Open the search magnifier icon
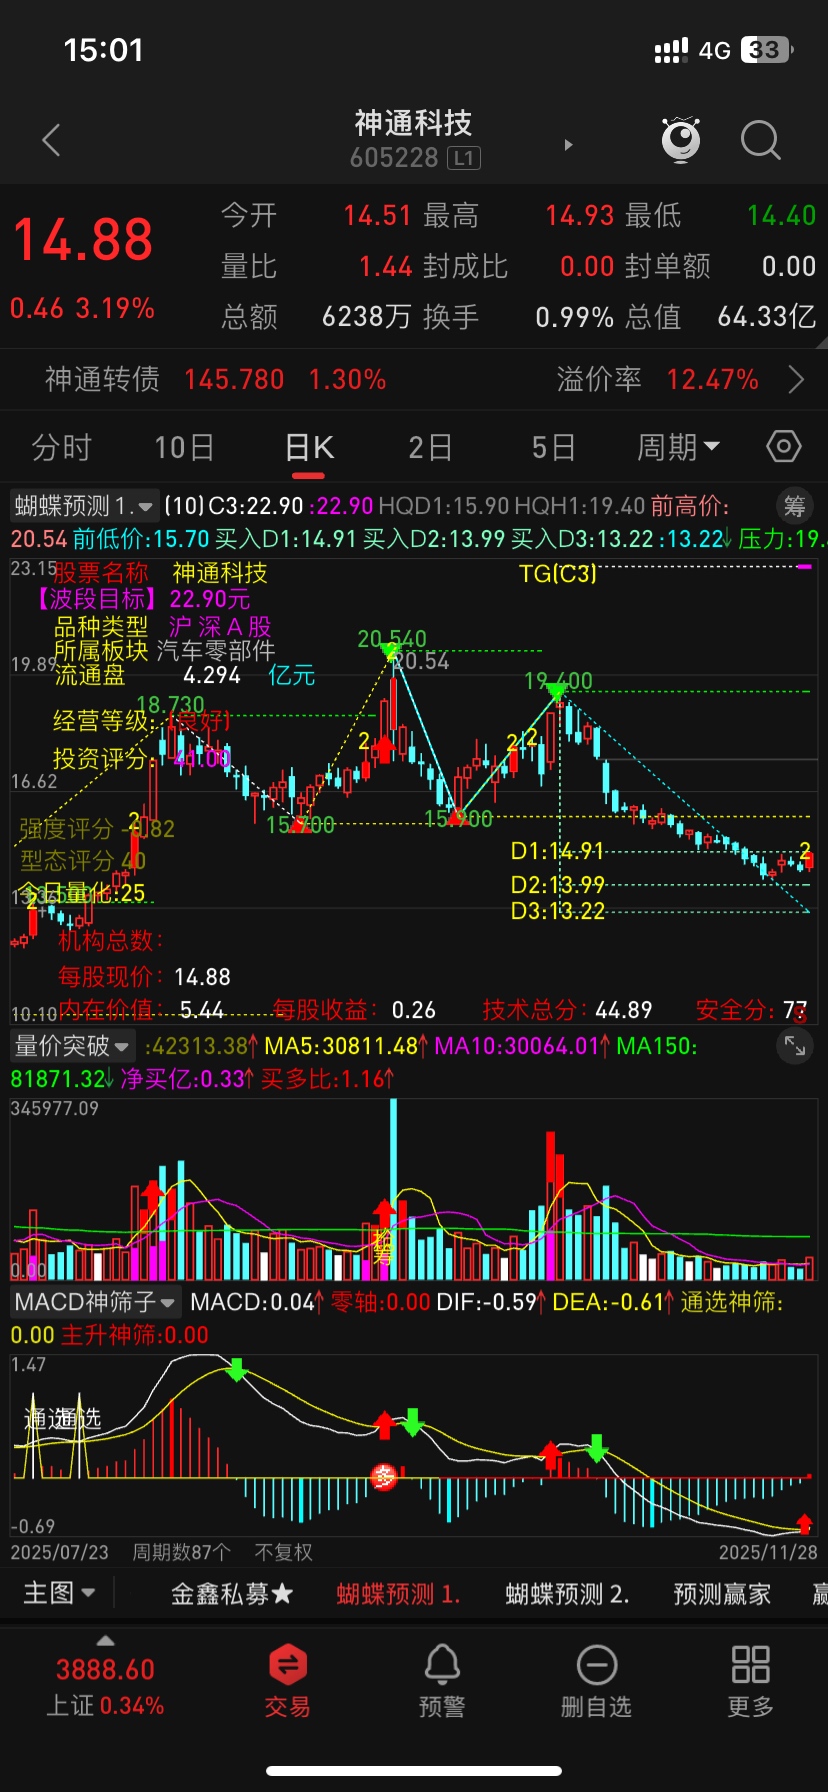 (x=760, y=140)
